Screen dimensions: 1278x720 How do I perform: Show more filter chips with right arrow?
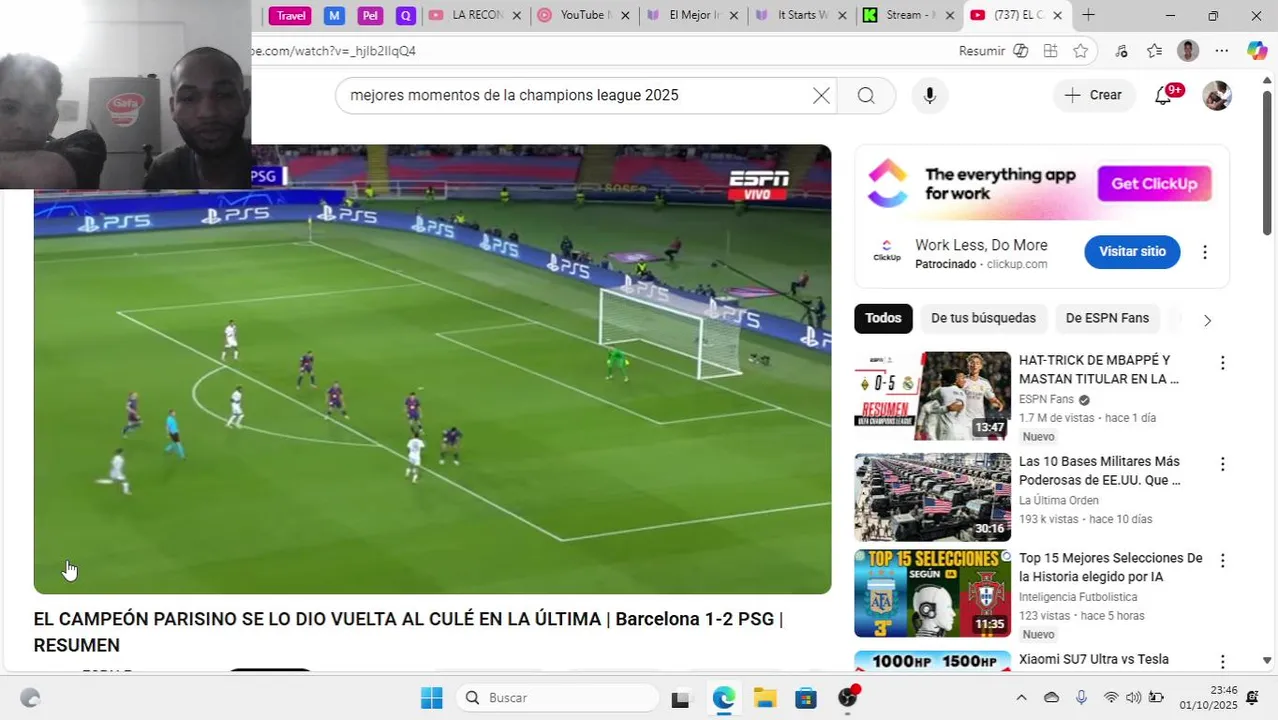point(1207,320)
